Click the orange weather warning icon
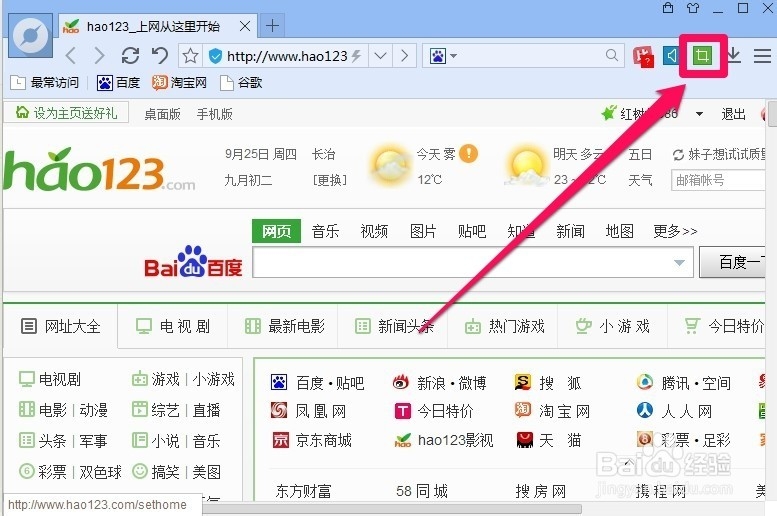Image resolution: width=777 pixels, height=516 pixels. 468,153
